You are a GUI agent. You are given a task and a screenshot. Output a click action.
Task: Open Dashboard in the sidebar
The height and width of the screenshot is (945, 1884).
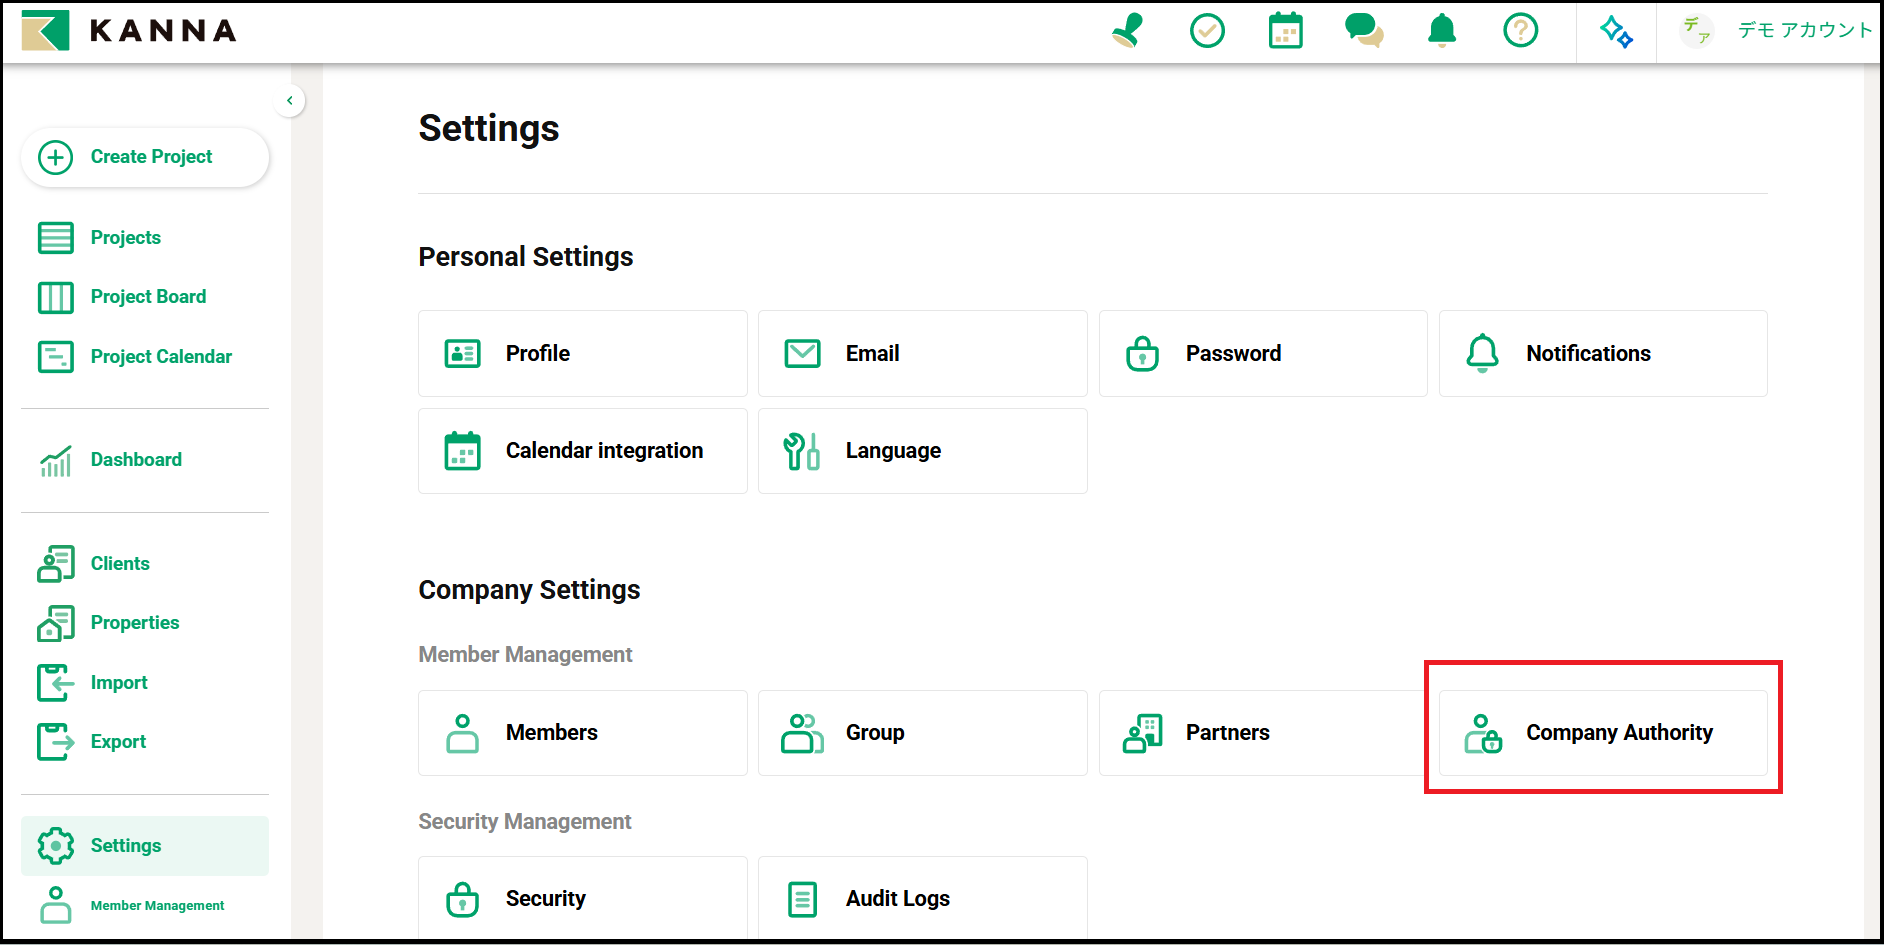click(x=135, y=460)
